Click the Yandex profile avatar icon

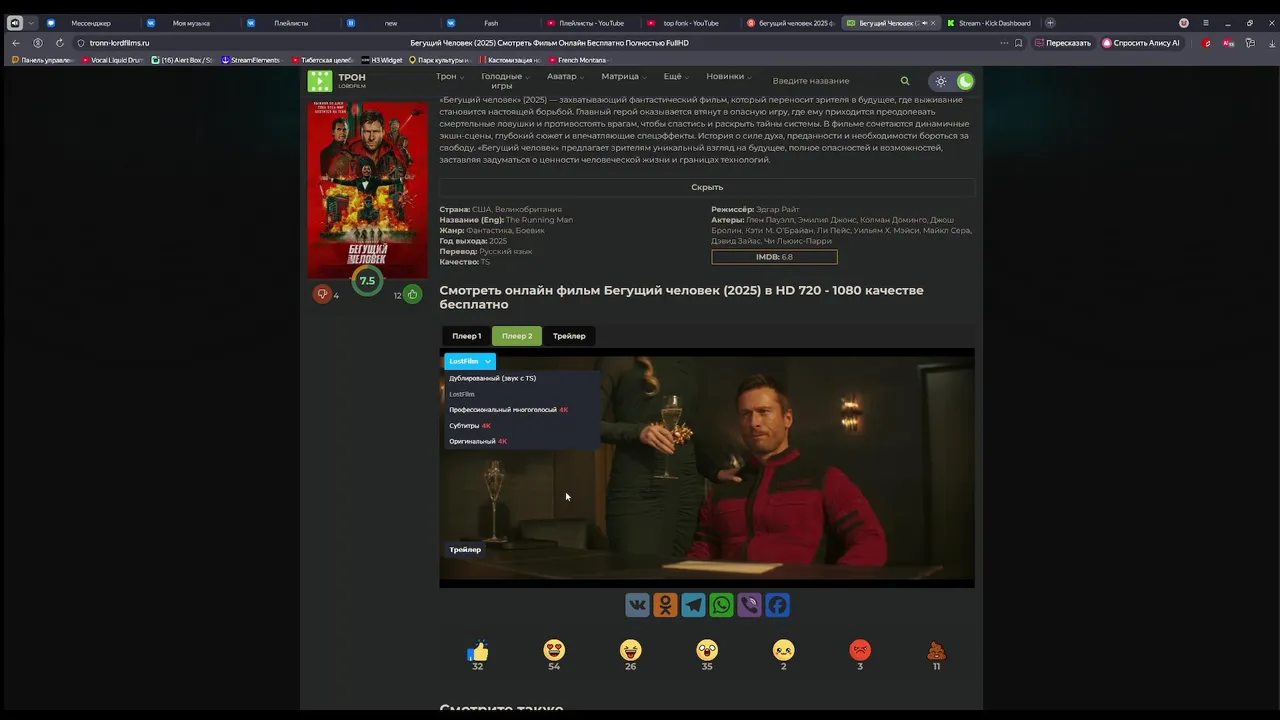coord(1184,23)
